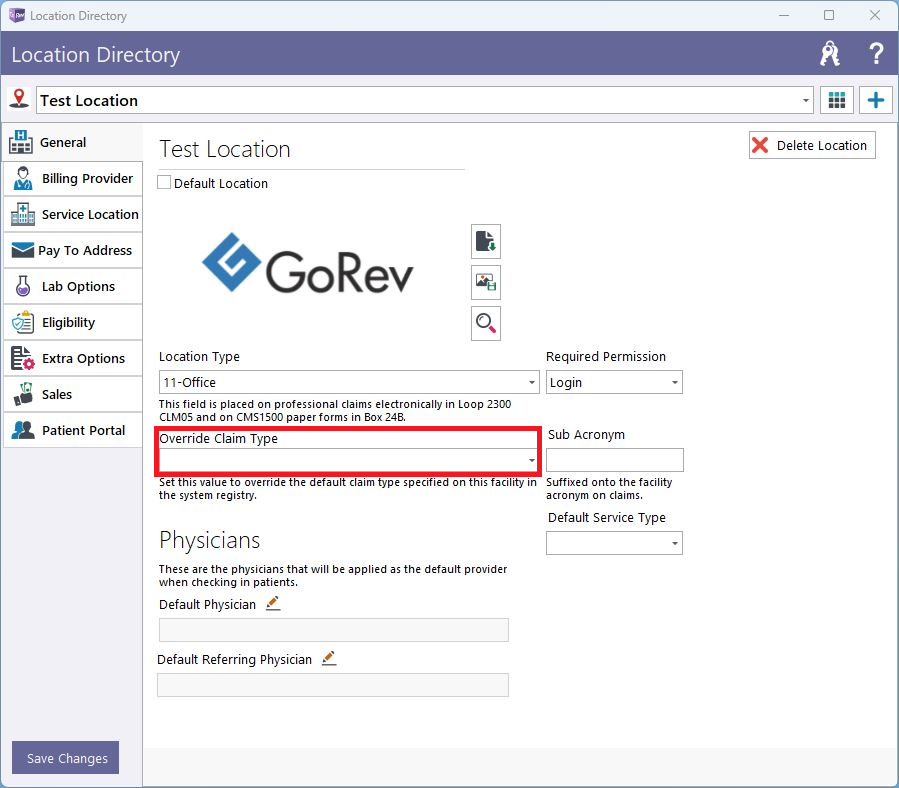
Task: Edit Default Physician with pencil icon
Action: tap(273, 603)
